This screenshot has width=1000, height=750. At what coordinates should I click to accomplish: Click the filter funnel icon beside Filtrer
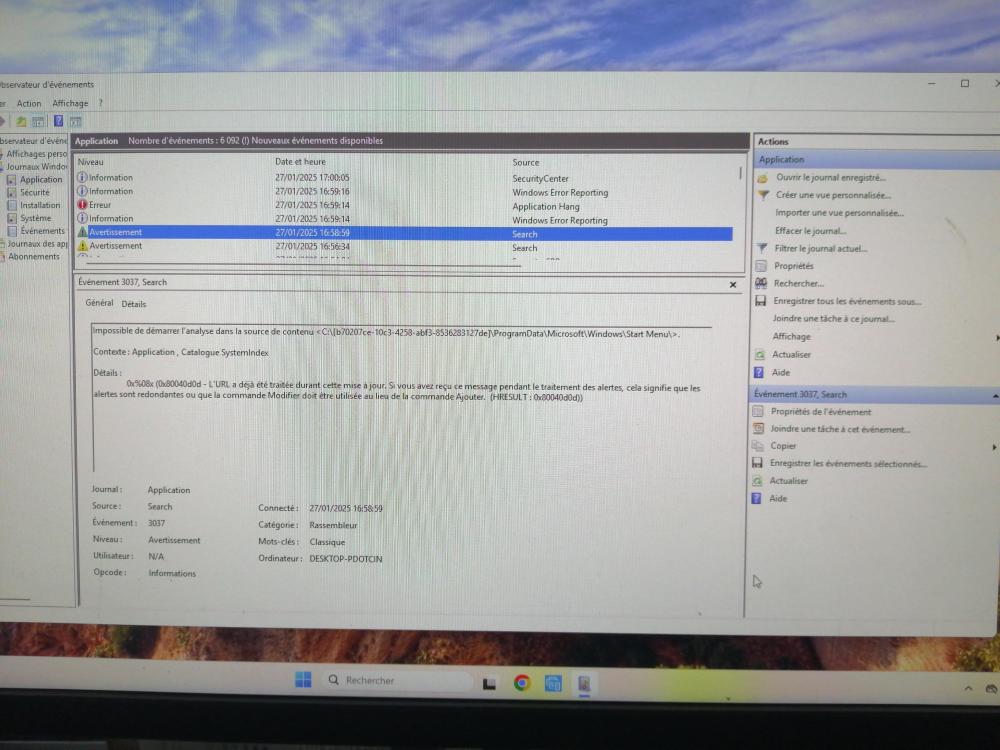[761, 248]
